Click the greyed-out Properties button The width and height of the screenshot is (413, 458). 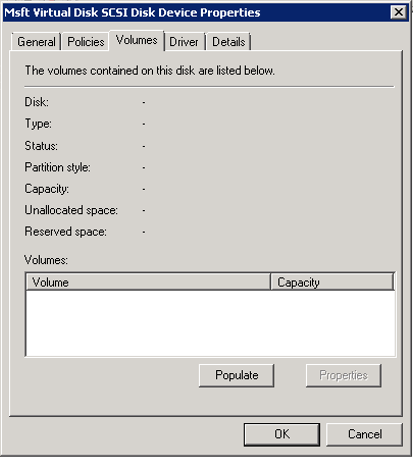coord(343,375)
